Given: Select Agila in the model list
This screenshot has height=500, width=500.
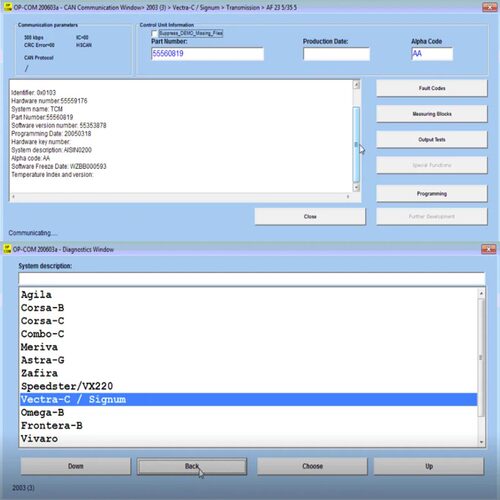Looking at the screenshot, I should tap(248, 295).
